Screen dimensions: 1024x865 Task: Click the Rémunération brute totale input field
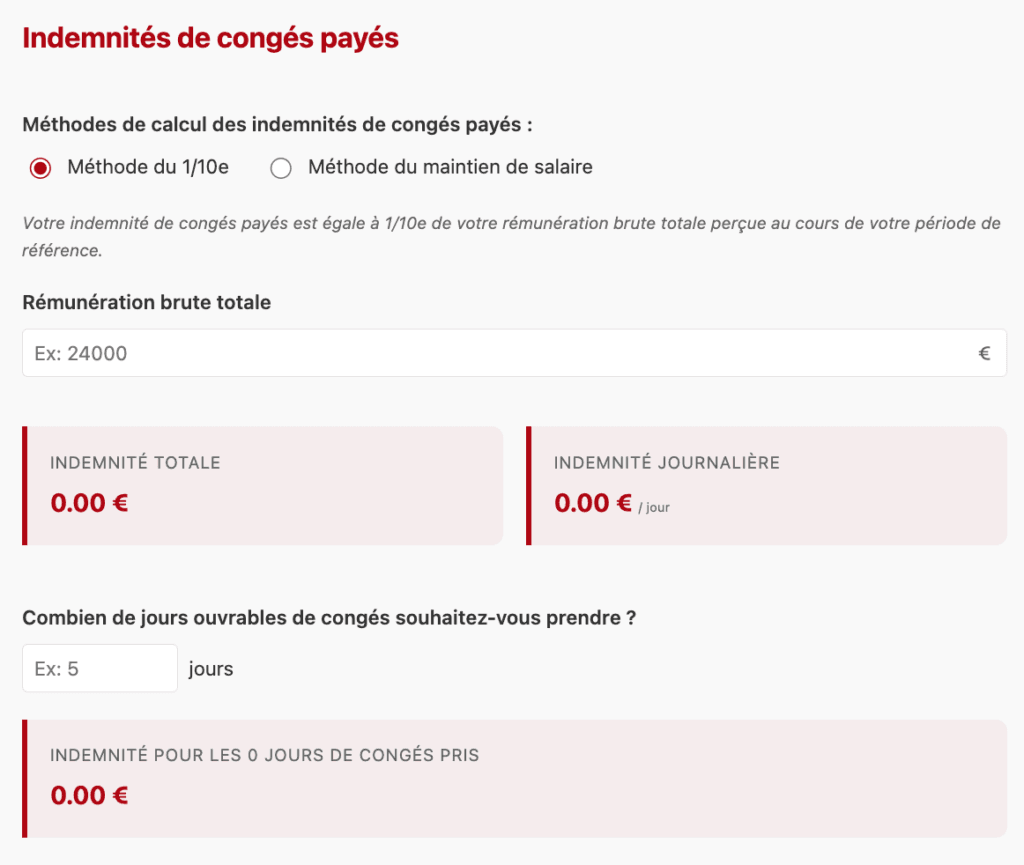400,352
